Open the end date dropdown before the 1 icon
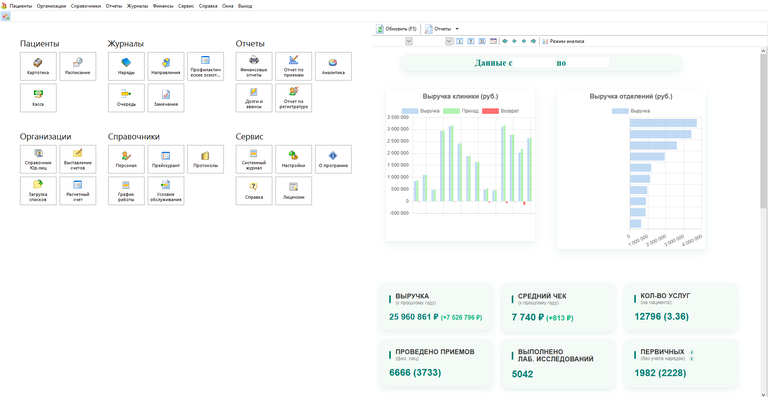The image size is (768, 397). pos(449,42)
